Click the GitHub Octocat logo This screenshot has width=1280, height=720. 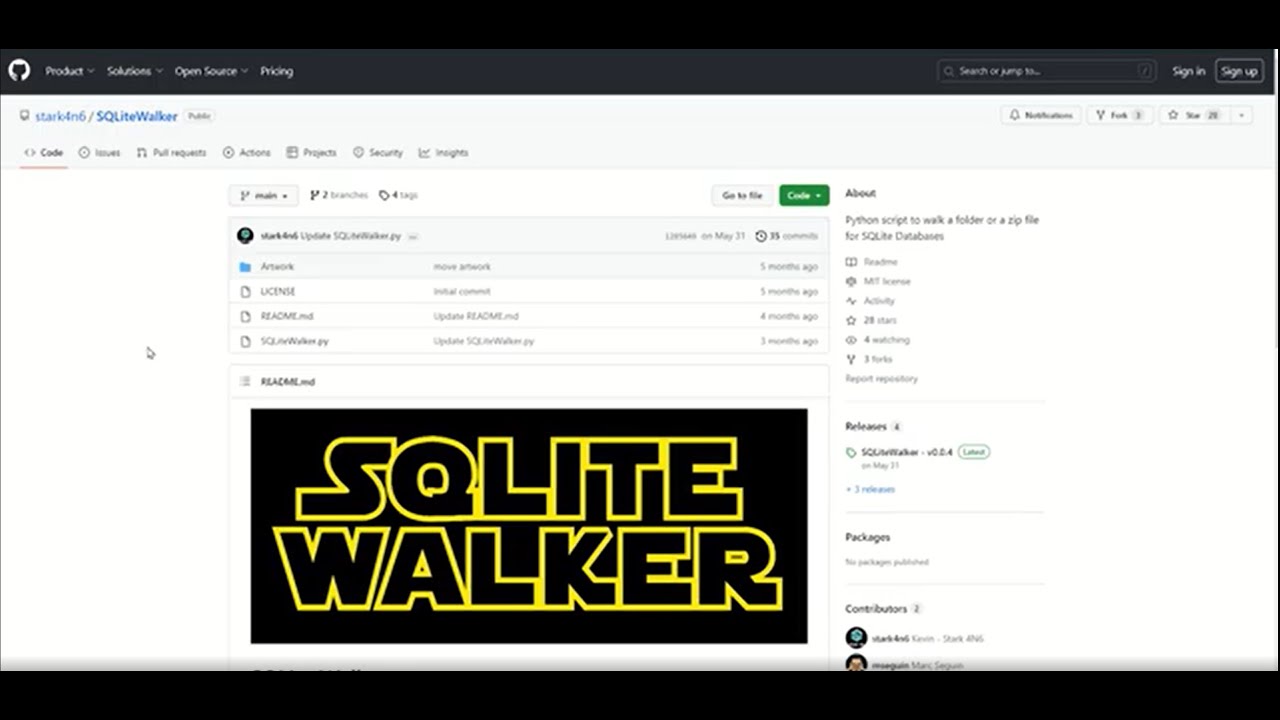point(19,71)
